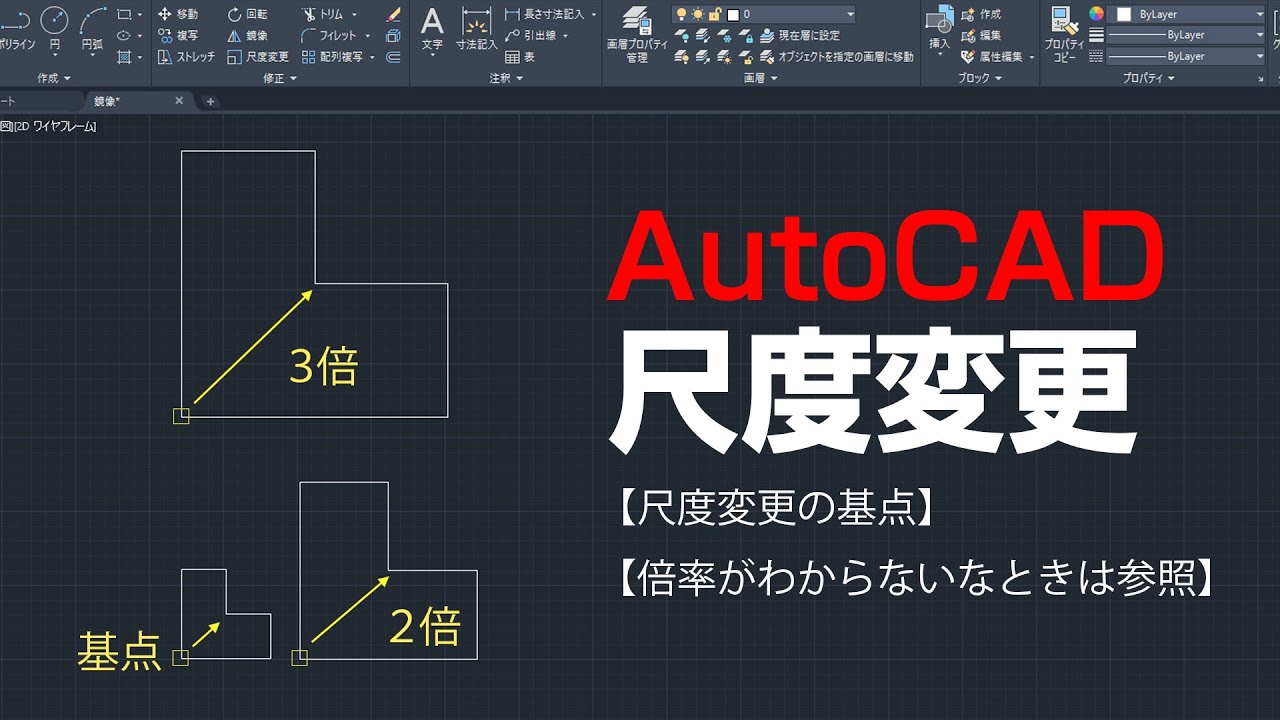Image resolution: width=1280 pixels, height=720 pixels.
Task: Select the Scale (尺度変更) tool
Action: [258, 57]
